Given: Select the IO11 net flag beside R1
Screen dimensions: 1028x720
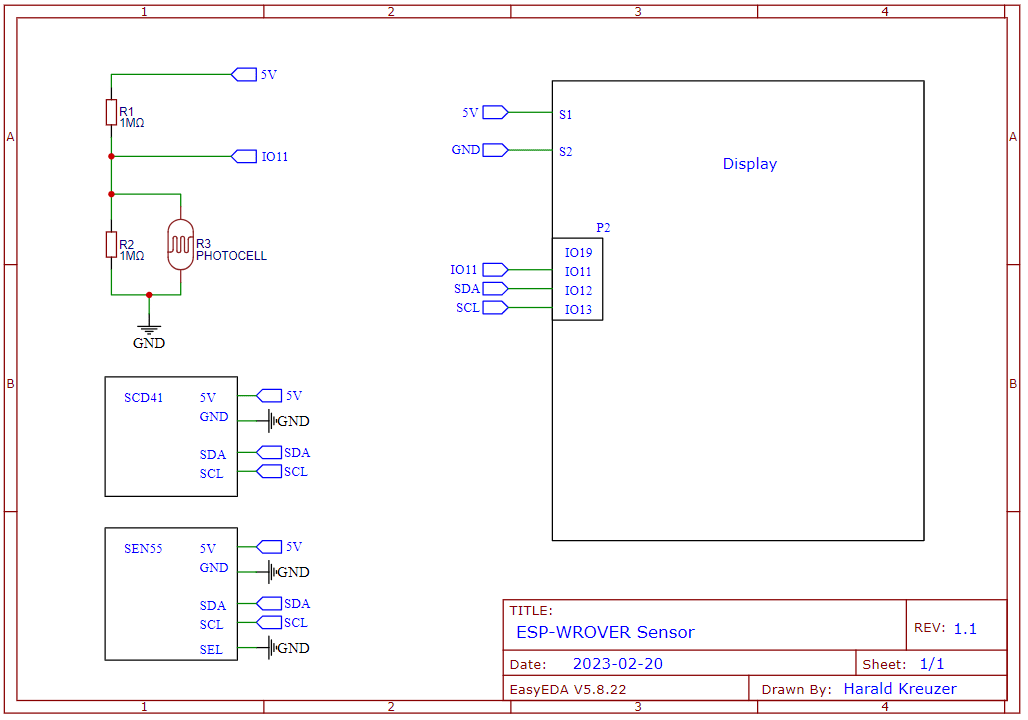Looking at the screenshot, I should coord(244,156).
